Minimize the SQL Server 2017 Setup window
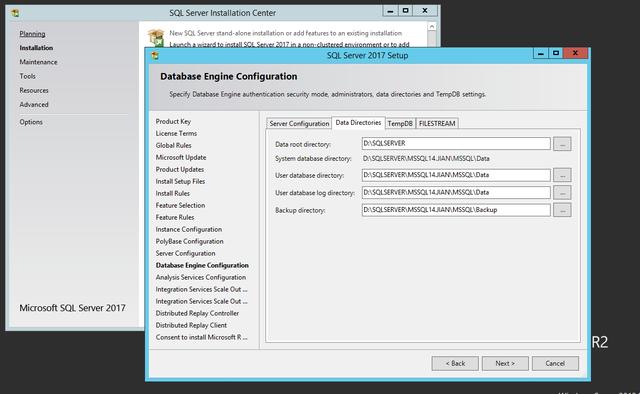The width and height of the screenshot is (640, 394). pyautogui.click(x=541, y=53)
